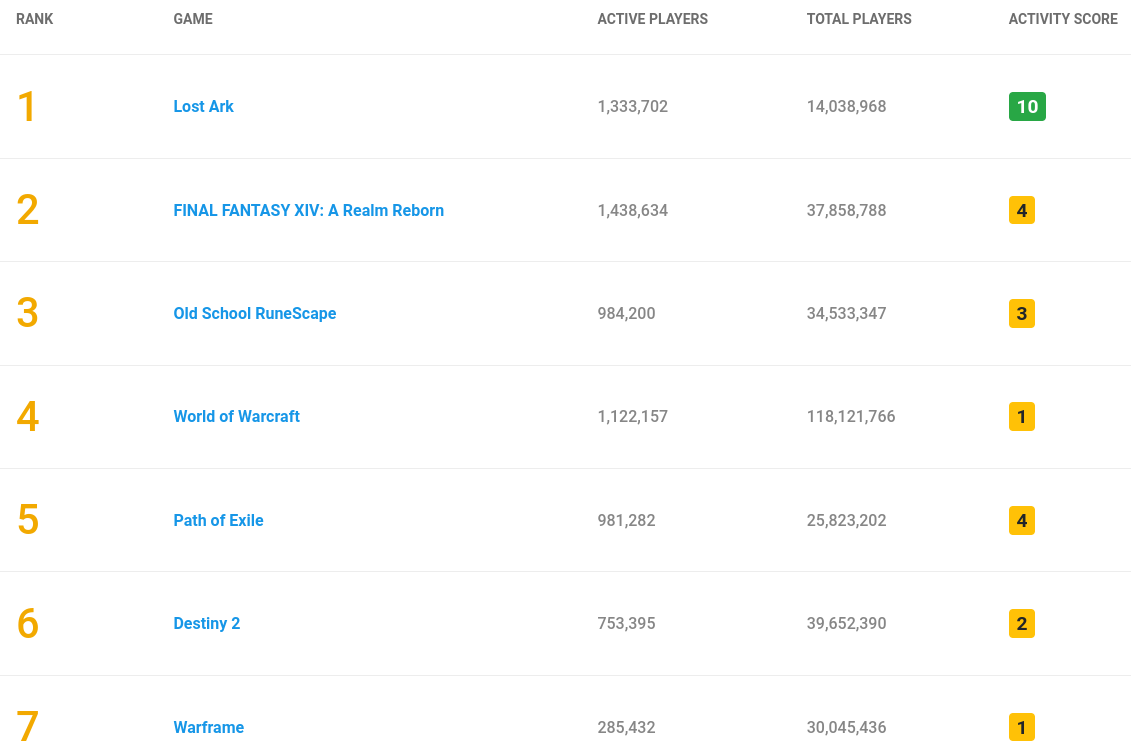The image size is (1131, 749).
Task: Click Destiny 2's activity score 2 badge
Action: click(x=1021, y=623)
